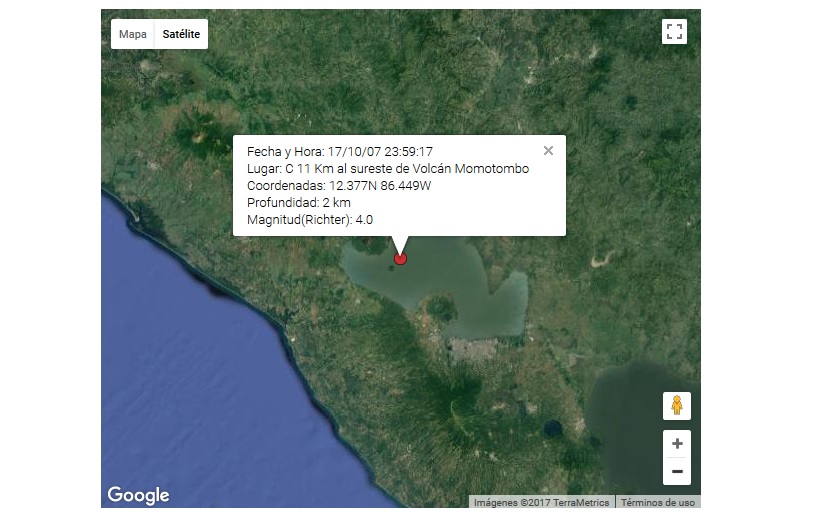Click the Google logo on map
The width and height of the screenshot is (825, 516).
tap(138, 495)
